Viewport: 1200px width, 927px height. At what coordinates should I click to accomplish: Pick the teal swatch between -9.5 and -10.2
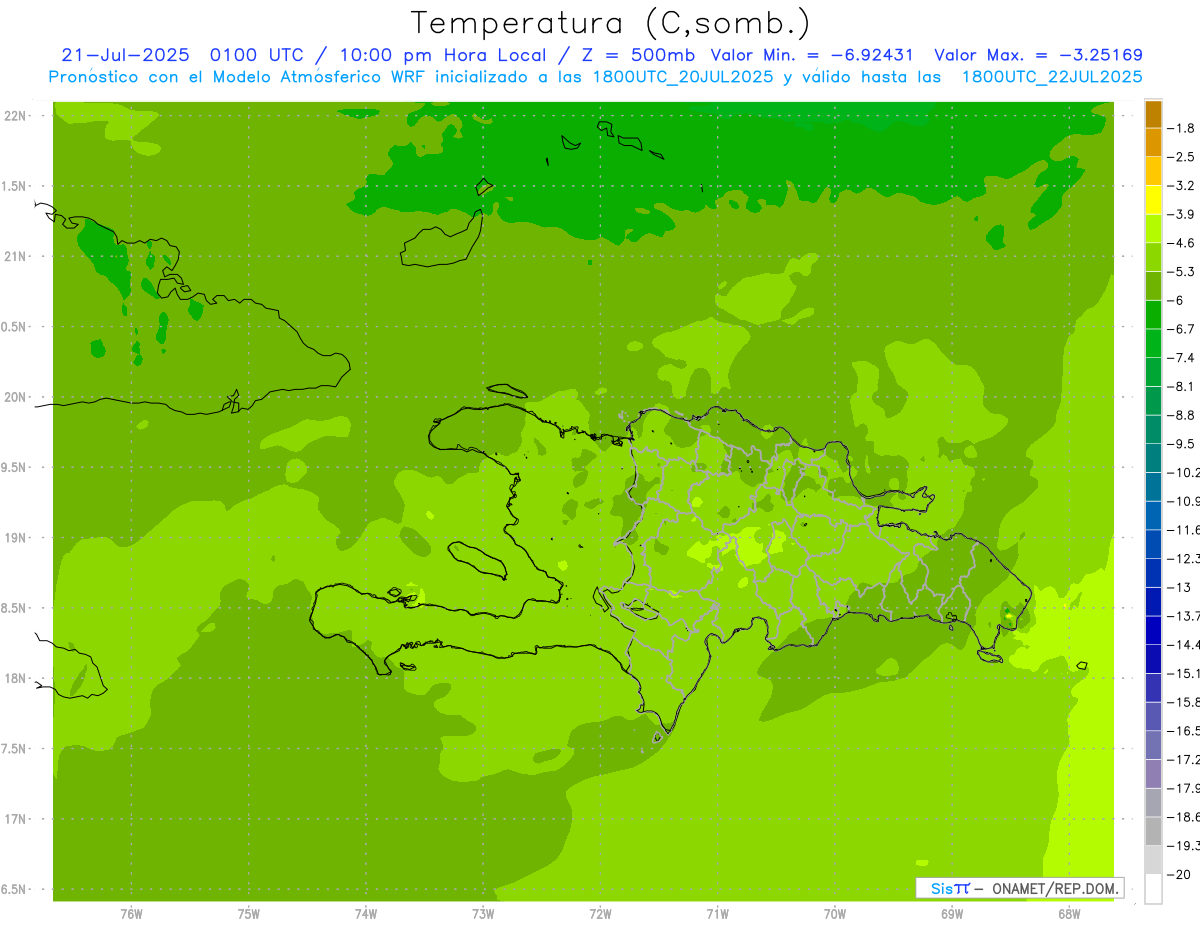[x=1153, y=458]
